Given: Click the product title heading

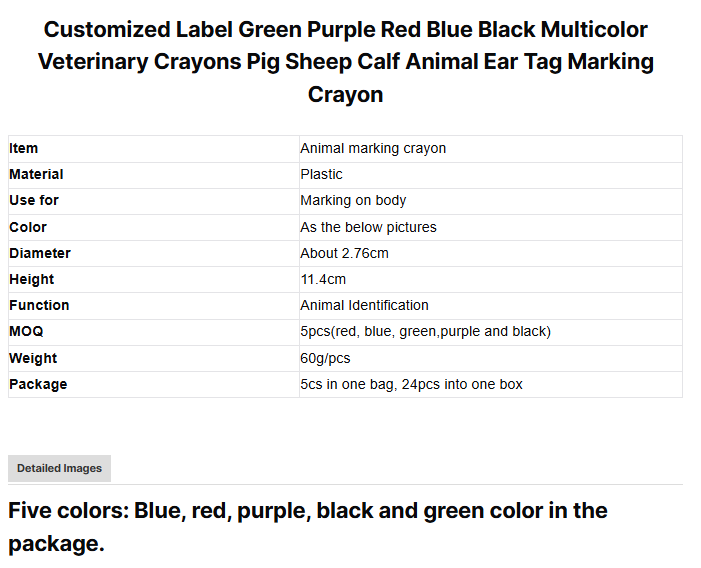Looking at the screenshot, I should tap(345, 62).
